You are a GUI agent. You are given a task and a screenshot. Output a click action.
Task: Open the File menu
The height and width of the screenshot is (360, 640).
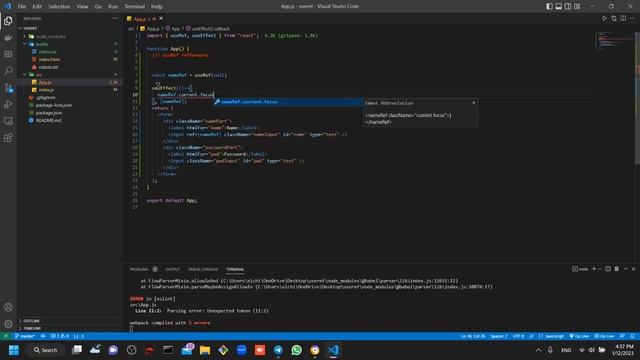pos(22,6)
